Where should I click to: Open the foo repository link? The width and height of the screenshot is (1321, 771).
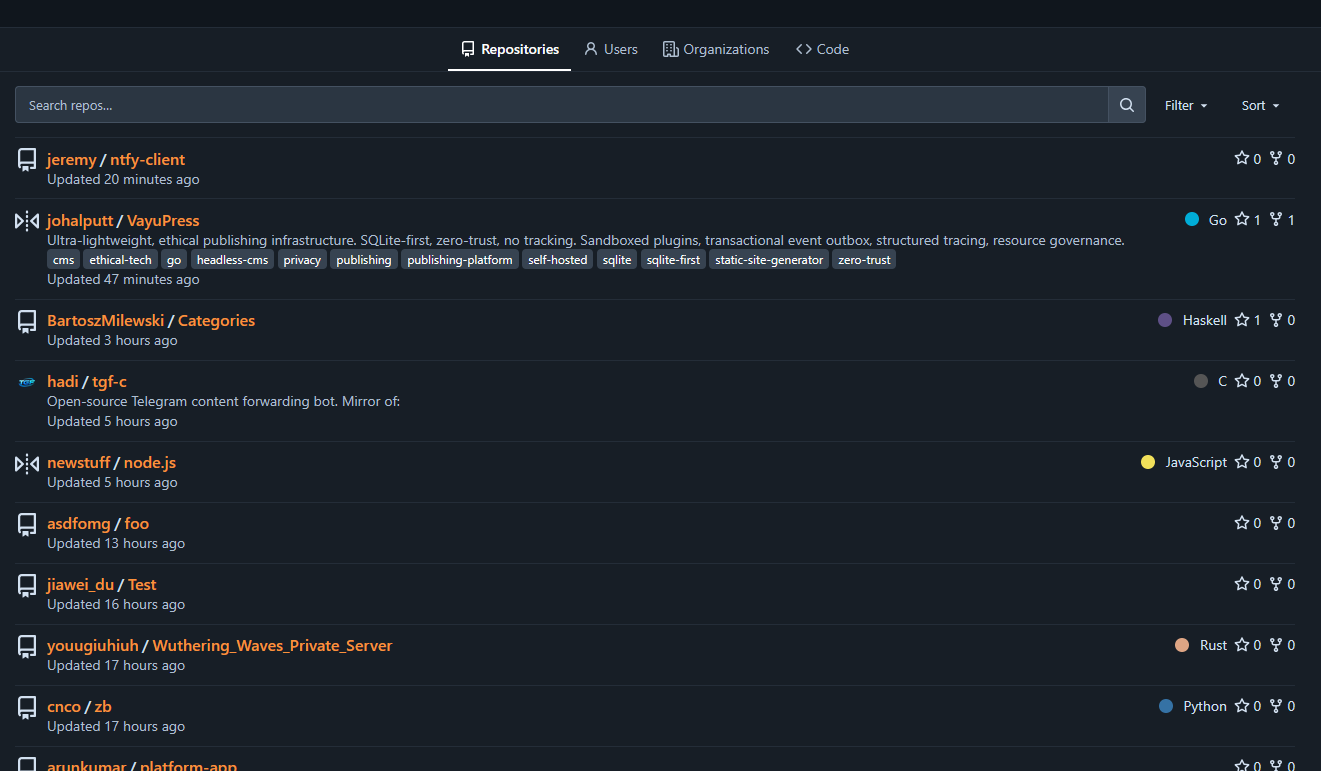tap(137, 524)
